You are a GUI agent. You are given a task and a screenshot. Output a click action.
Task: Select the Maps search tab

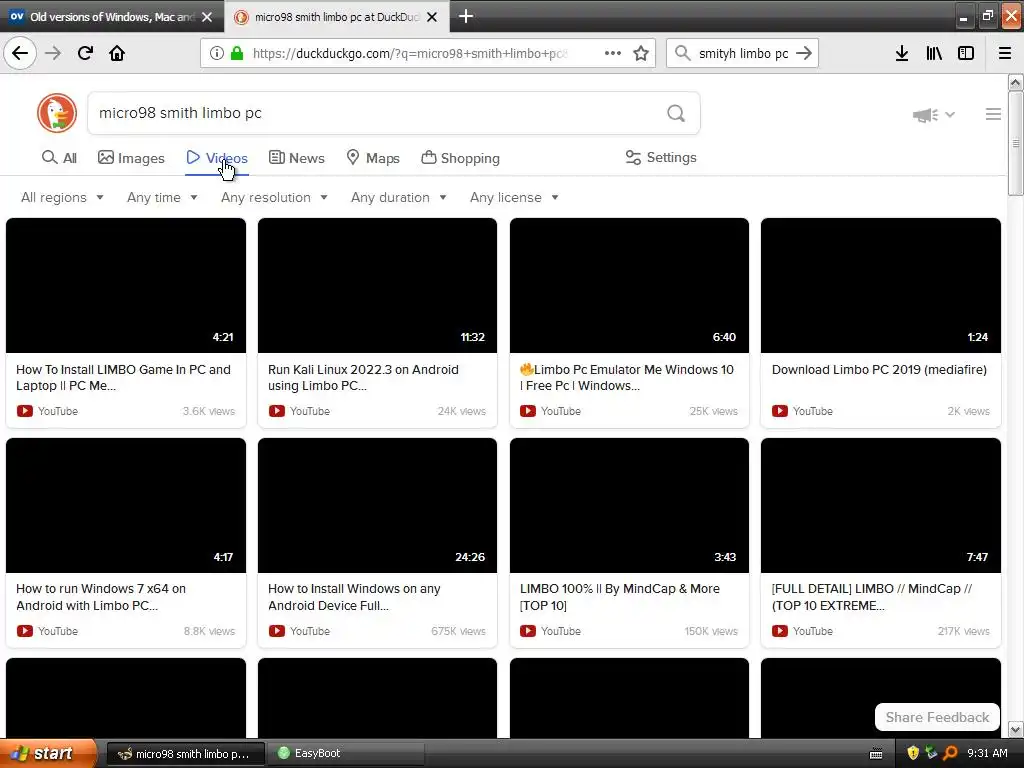(x=373, y=158)
